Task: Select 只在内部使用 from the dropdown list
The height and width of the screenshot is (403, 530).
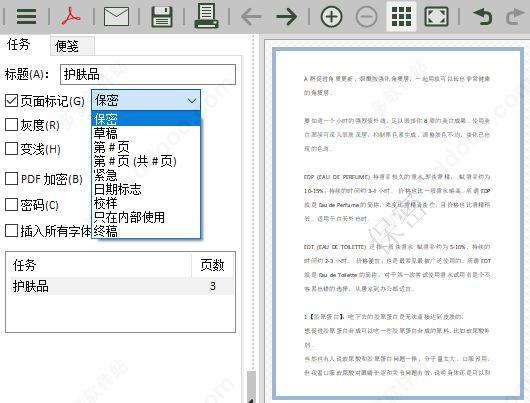Action: pyautogui.click(x=146, y=217)
